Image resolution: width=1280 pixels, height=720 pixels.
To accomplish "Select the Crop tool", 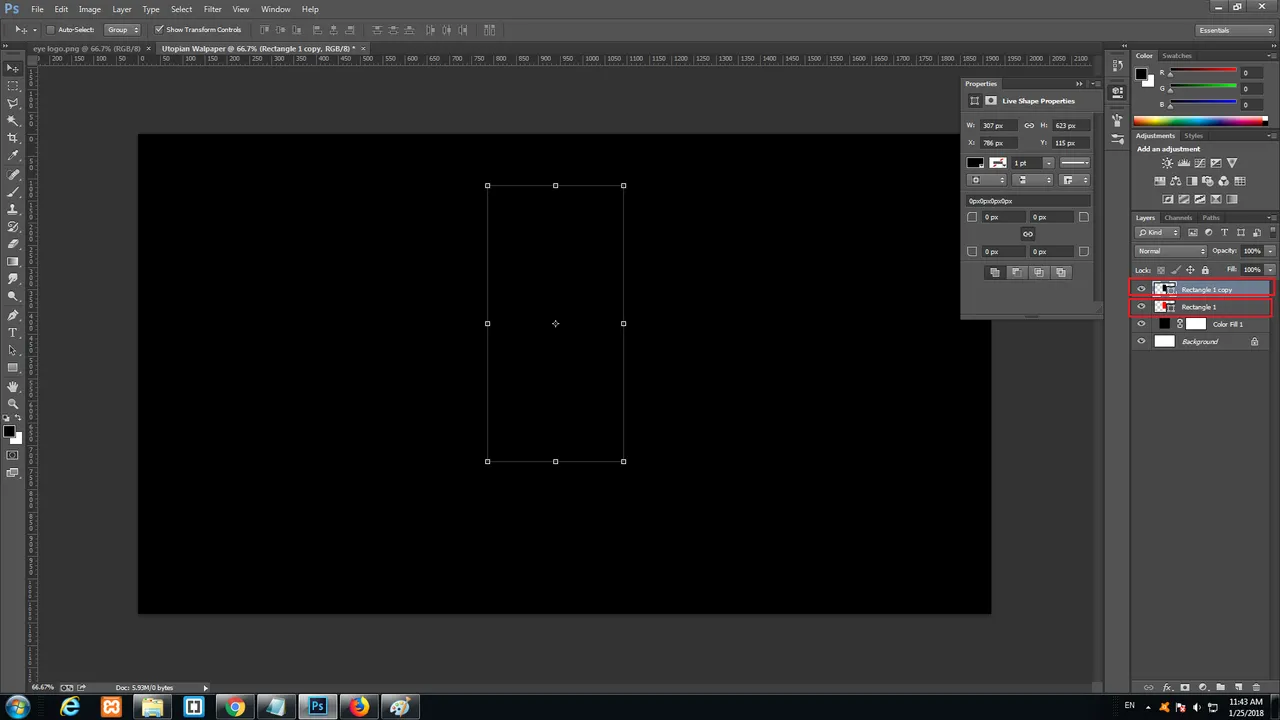I will [13, 138].
